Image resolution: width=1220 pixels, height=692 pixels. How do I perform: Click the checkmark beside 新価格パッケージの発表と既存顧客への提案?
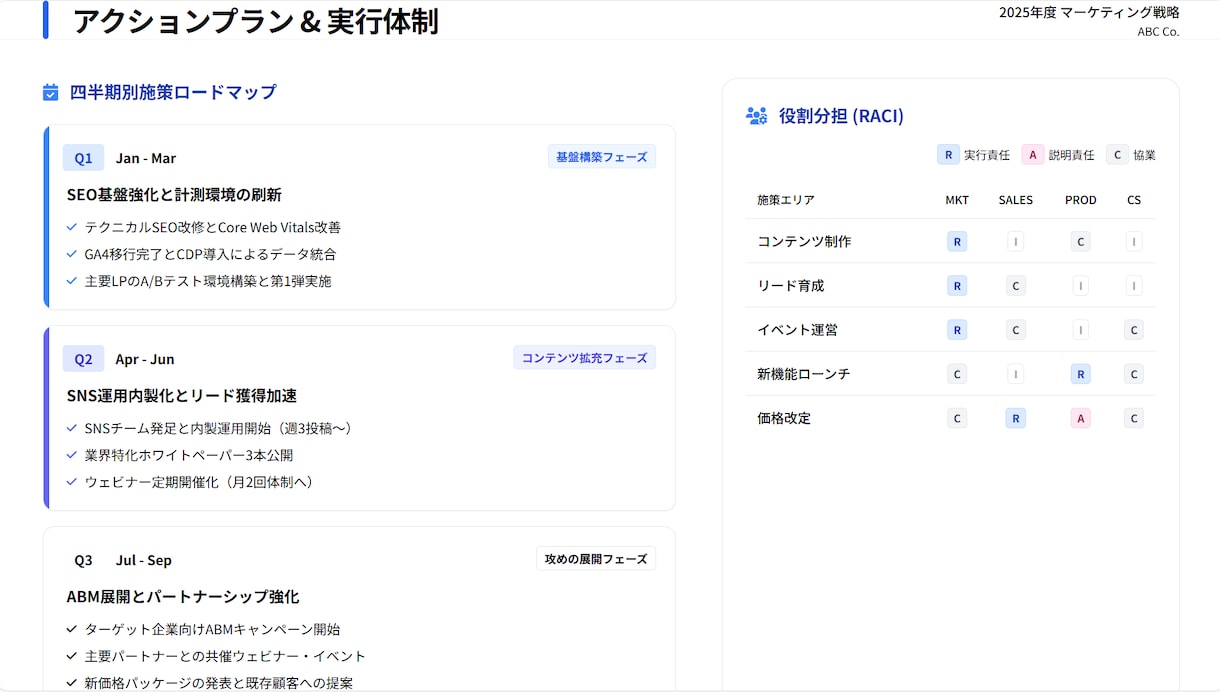72,683
